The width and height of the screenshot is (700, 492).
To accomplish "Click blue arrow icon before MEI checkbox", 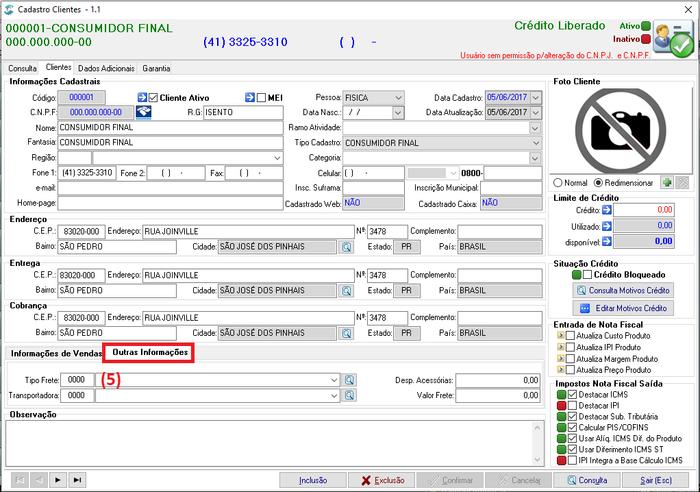I will click(250, 97).
